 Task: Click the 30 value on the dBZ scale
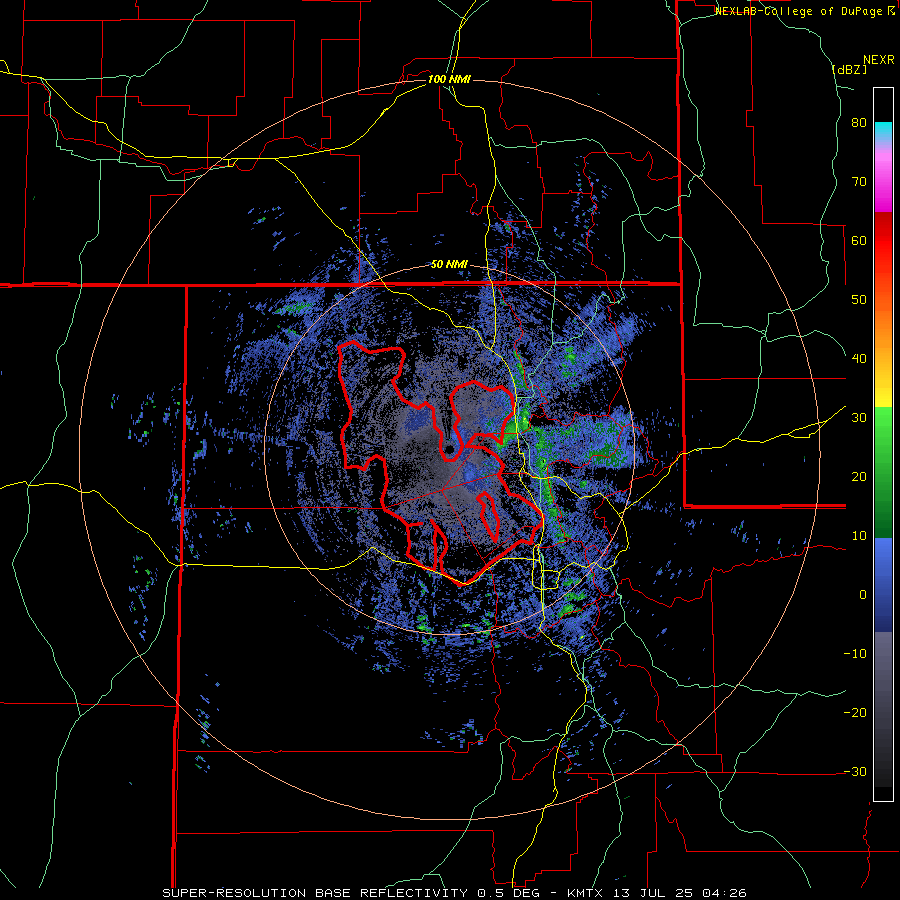859,418
